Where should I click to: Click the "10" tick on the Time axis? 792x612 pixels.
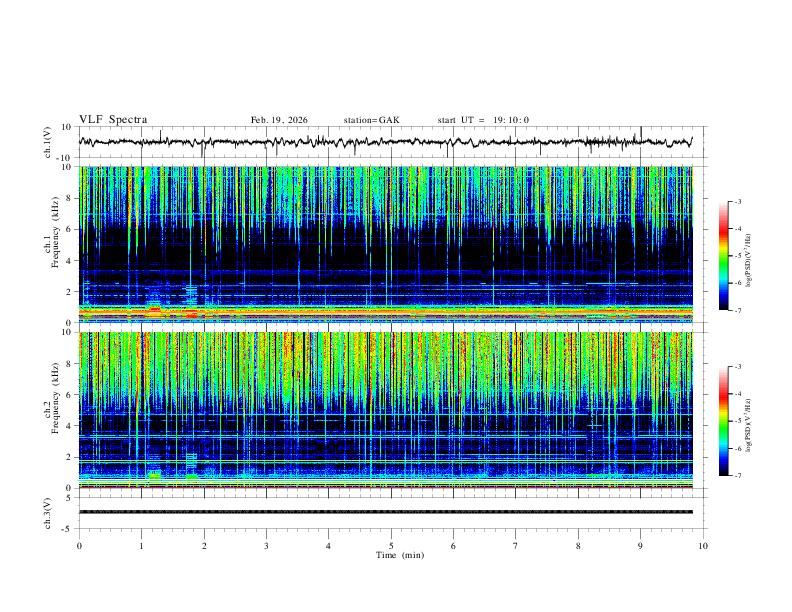click(703, 546)
